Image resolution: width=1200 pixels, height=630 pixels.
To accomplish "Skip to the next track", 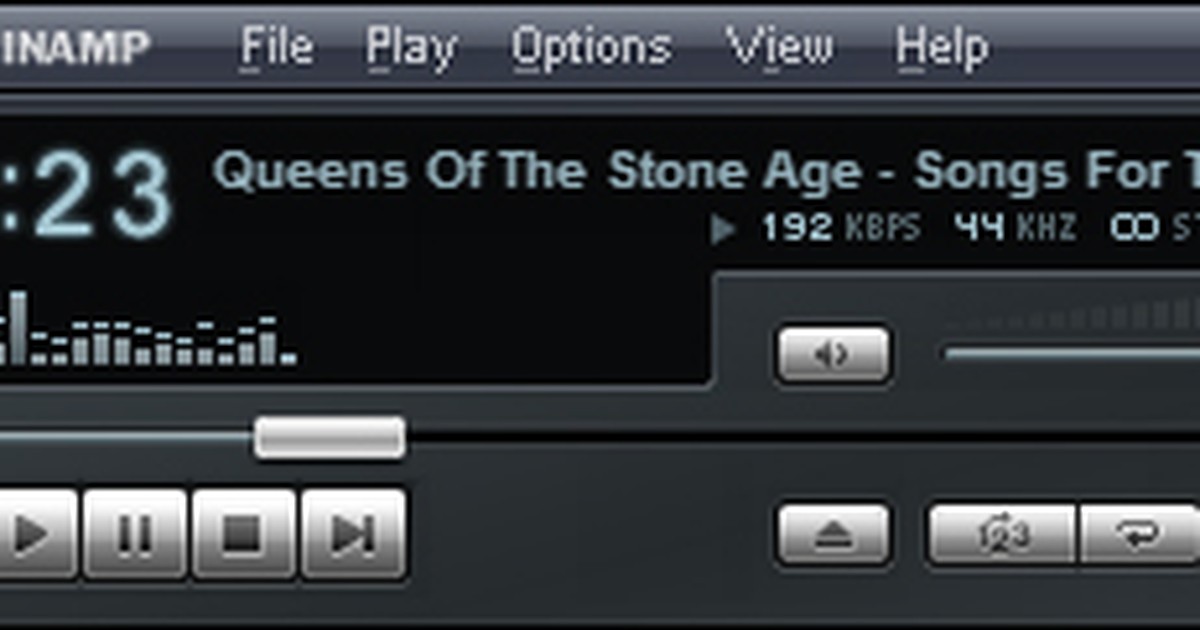I will coord(353,534).
